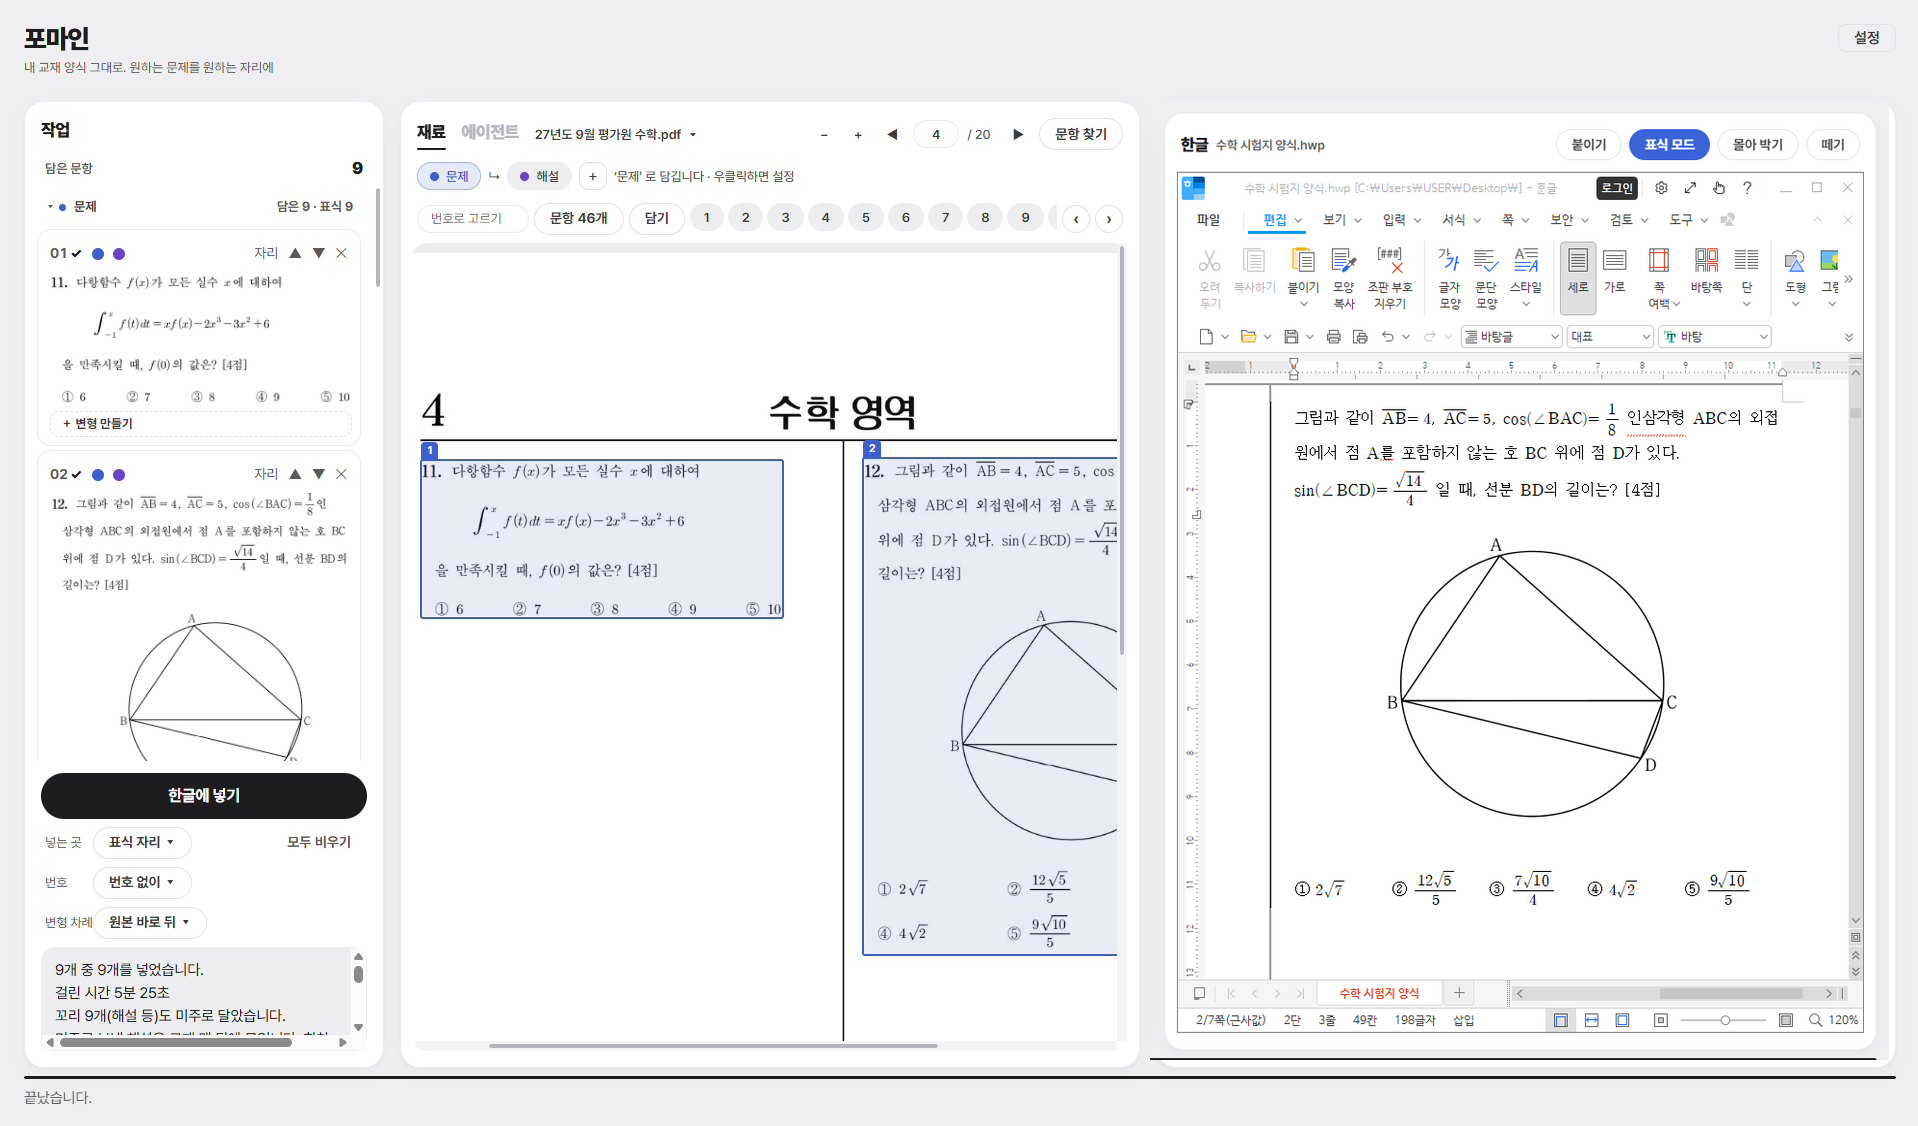
Task: Expand the 쪽 여백 margin dropdown
Action: point(1675,304)
